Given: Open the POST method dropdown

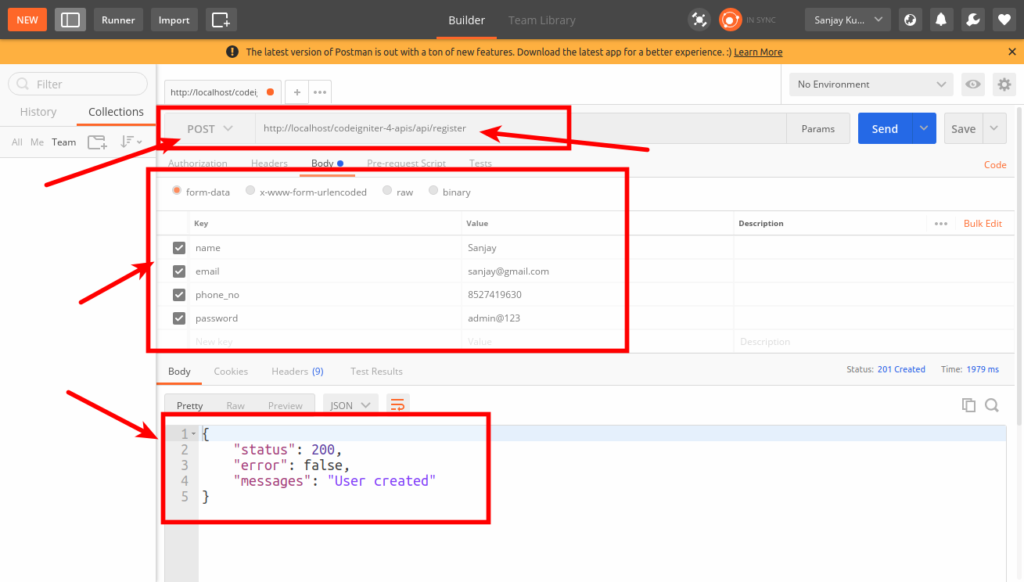Looking at the screenshot, I should pos(210,129).
